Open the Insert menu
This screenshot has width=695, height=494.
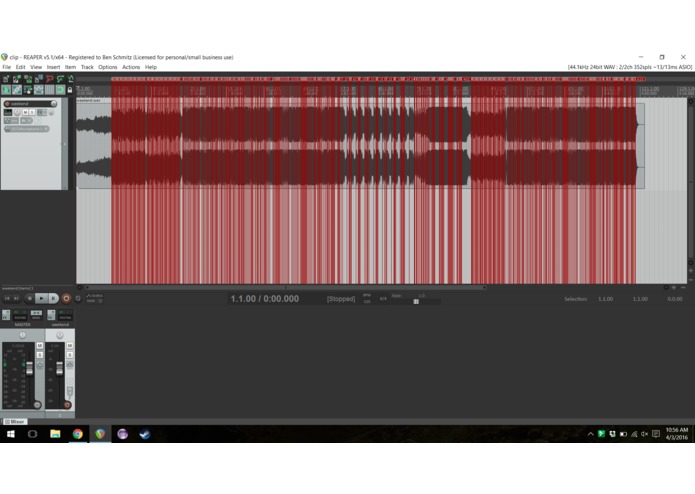click(x=53, y=67)
